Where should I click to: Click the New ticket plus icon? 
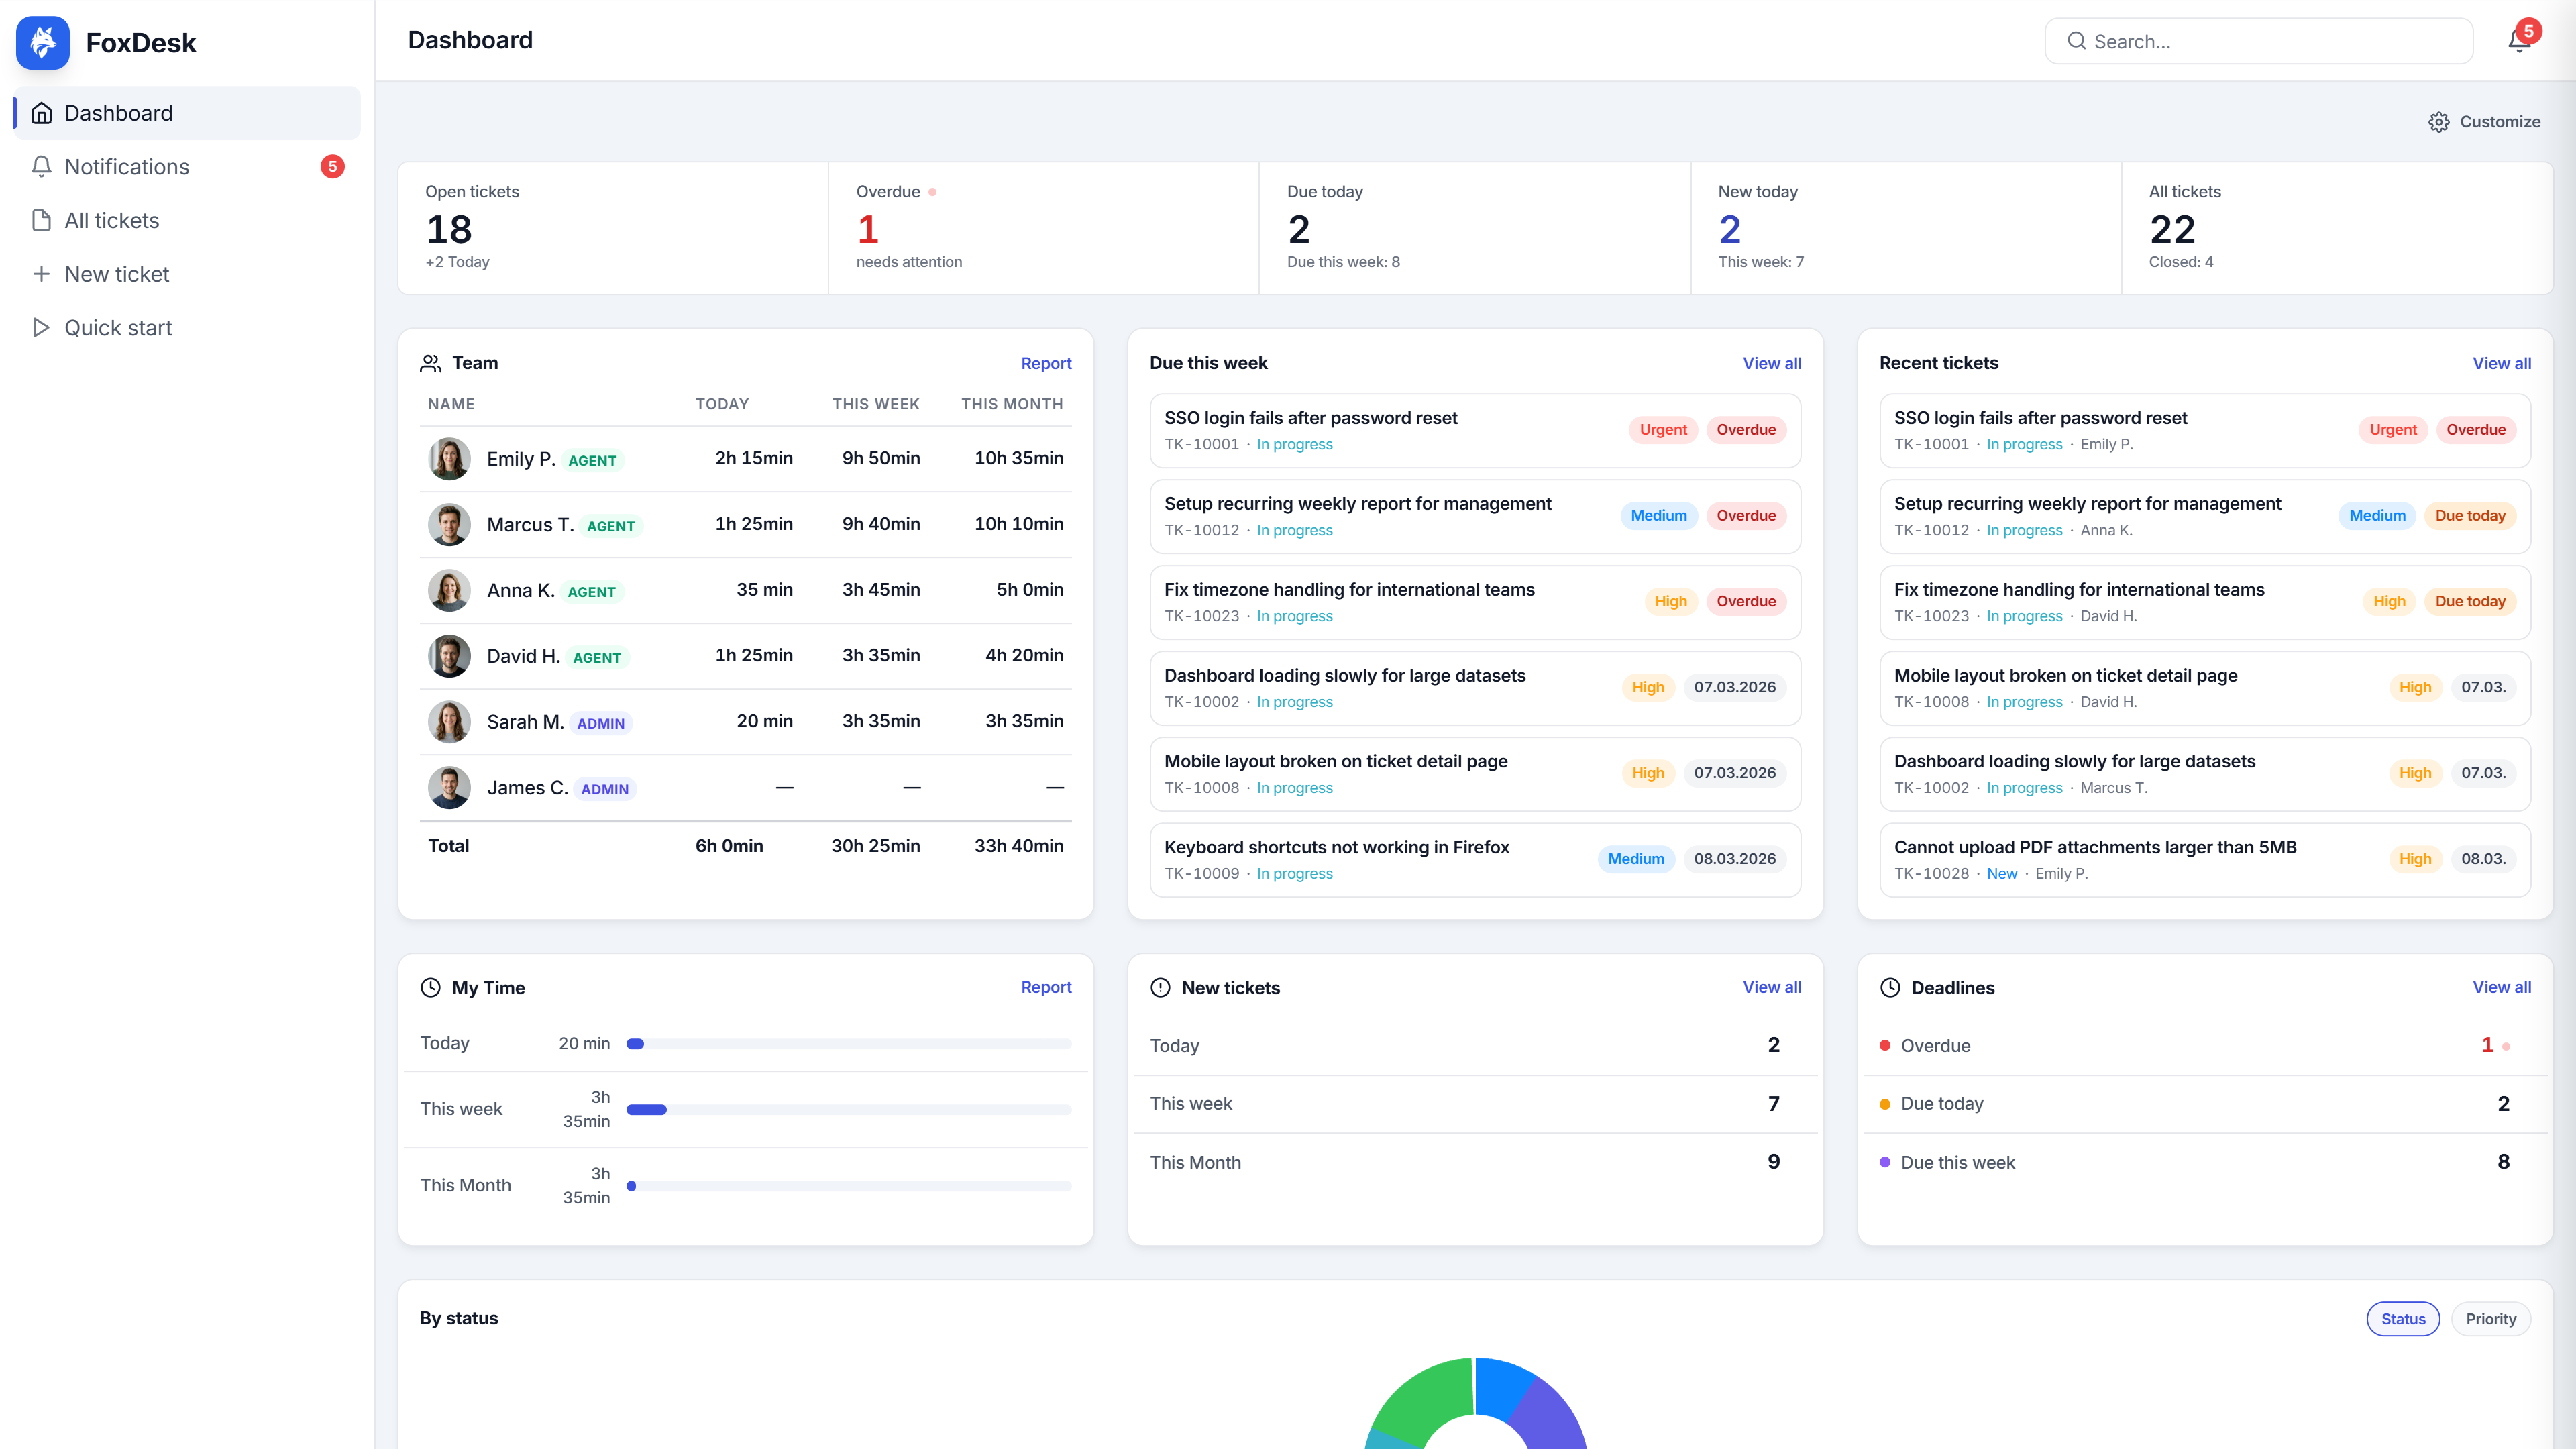(x=41, y=274)
